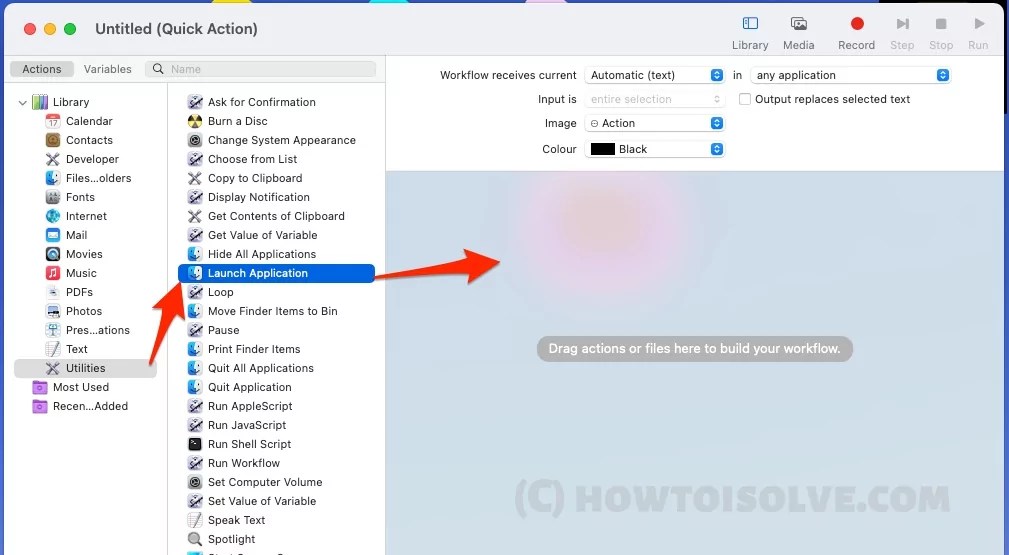This screenshot has width=1009, height=555.
Task: Select the Internet library category
Action: (x=86, y=216)
